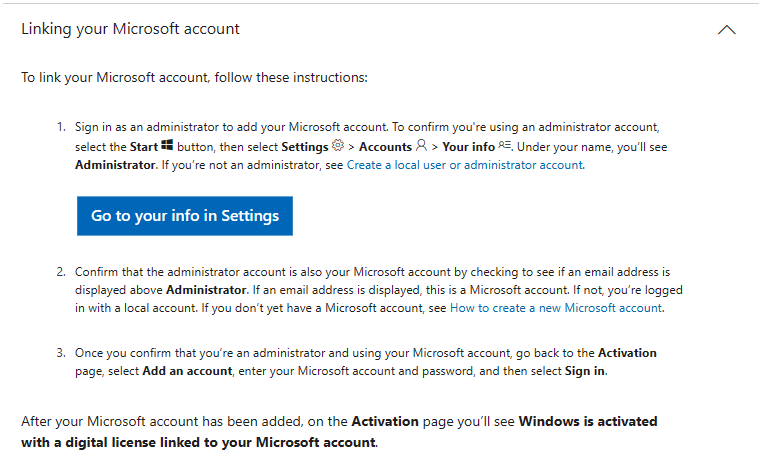Click the Settings gear icon
The image size is (764, 472).
point(338,145)
